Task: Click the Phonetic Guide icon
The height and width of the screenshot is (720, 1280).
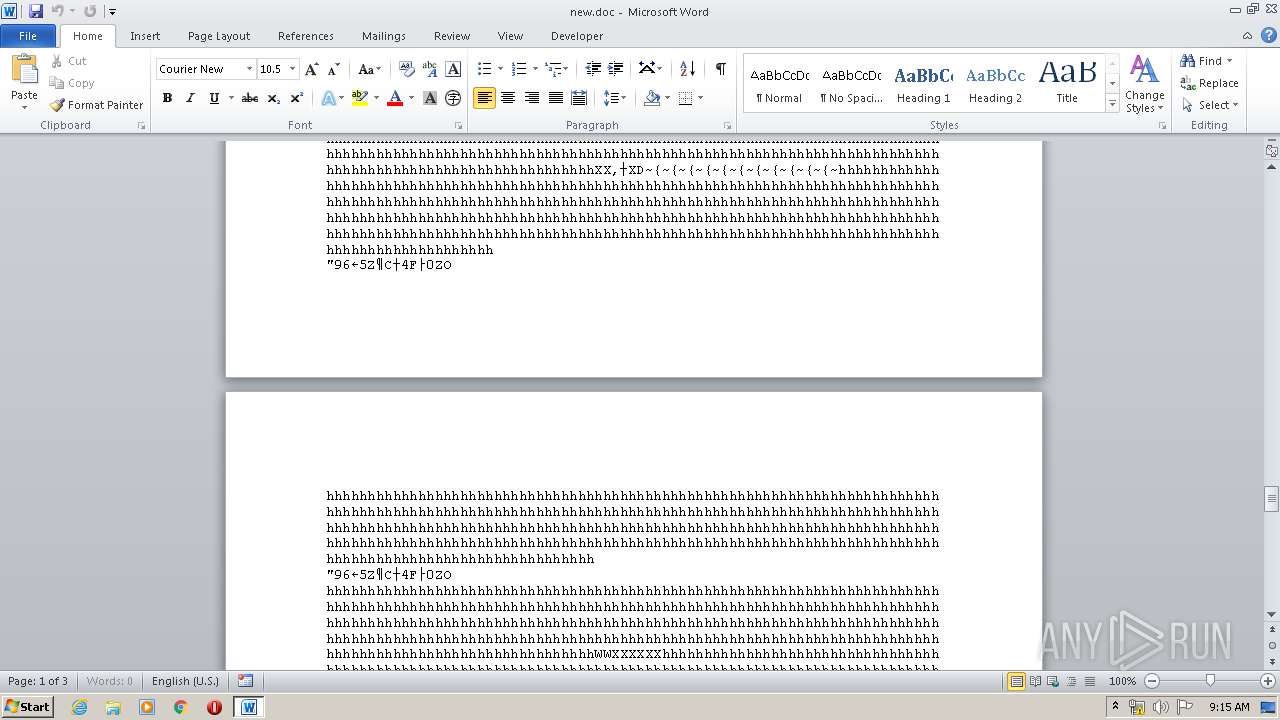Action: tap(430, 69)
